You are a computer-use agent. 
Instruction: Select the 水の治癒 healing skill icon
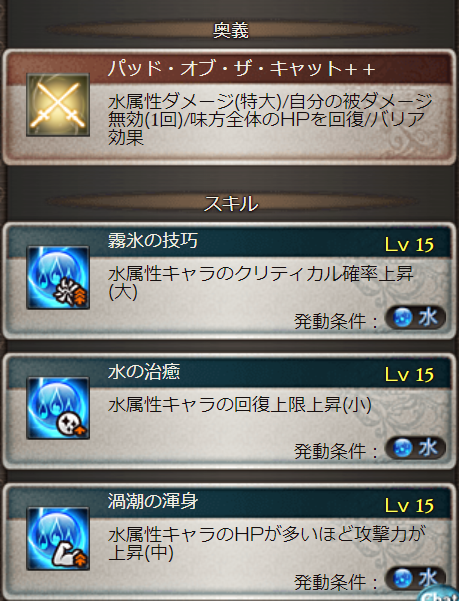(58, 408)
